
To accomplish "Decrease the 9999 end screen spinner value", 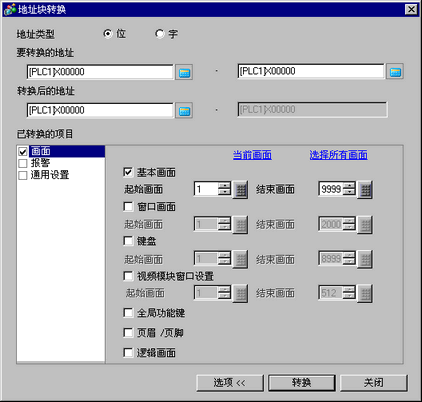I will point(349,193).
